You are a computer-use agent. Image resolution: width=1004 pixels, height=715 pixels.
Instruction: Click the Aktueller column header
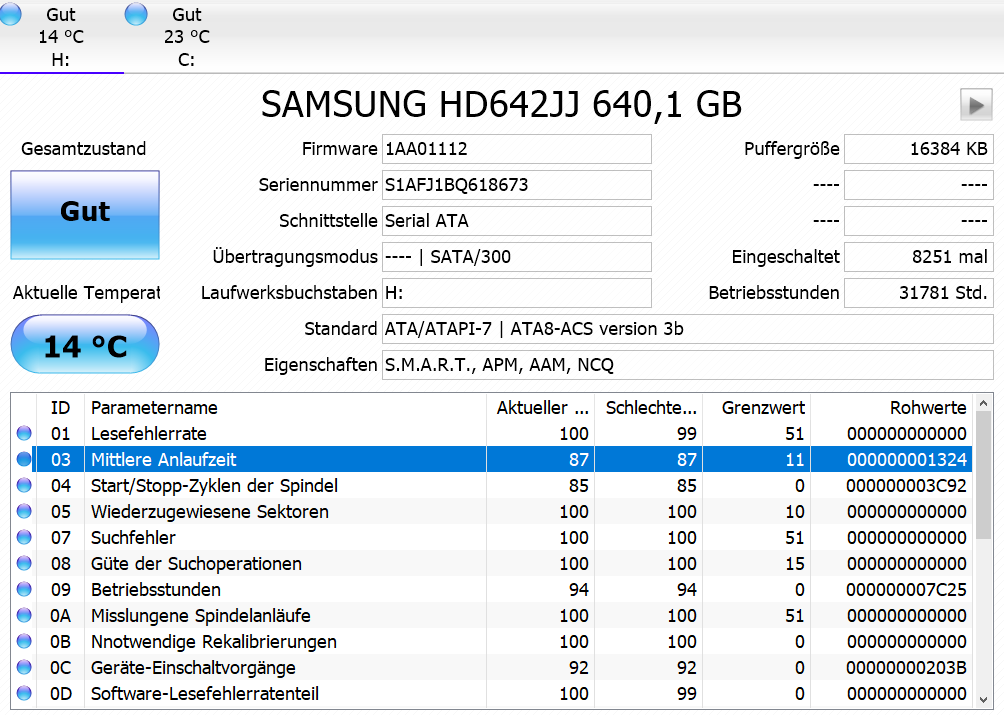(541, 408)
